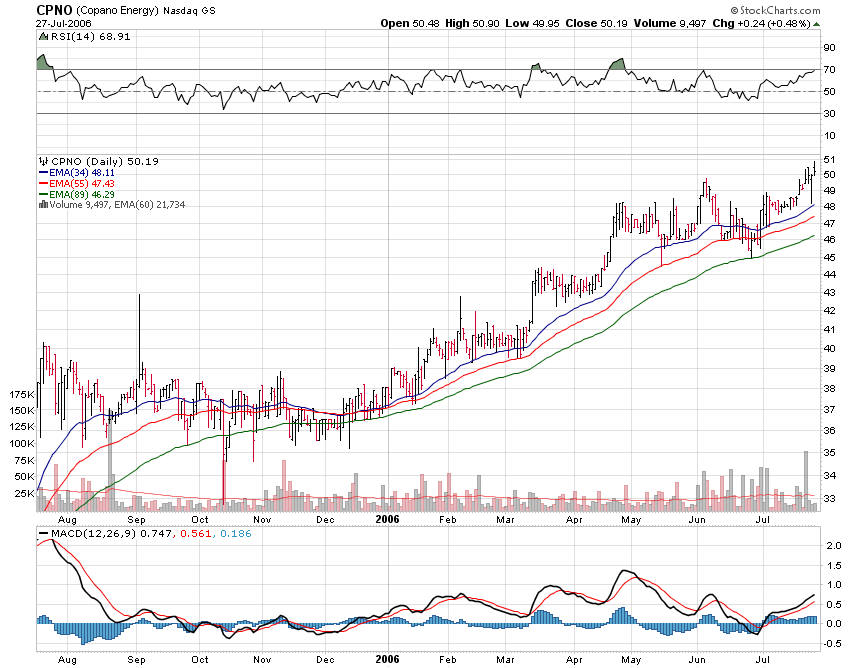Click the Sep label under the price panel
The height and width of the screenshot is (668, 850).
coord(137,521)
